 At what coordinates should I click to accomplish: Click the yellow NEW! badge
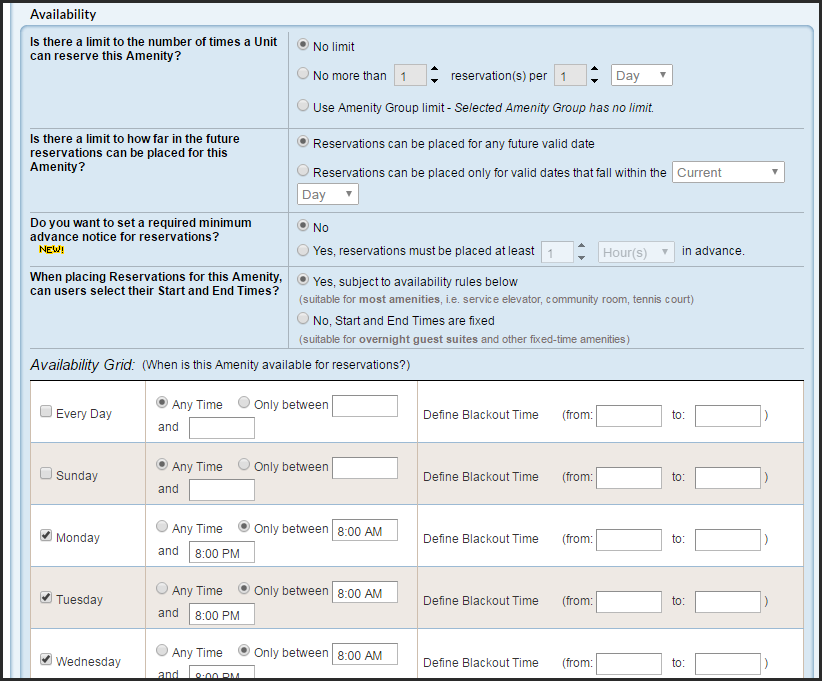click(x=51, y=250)
